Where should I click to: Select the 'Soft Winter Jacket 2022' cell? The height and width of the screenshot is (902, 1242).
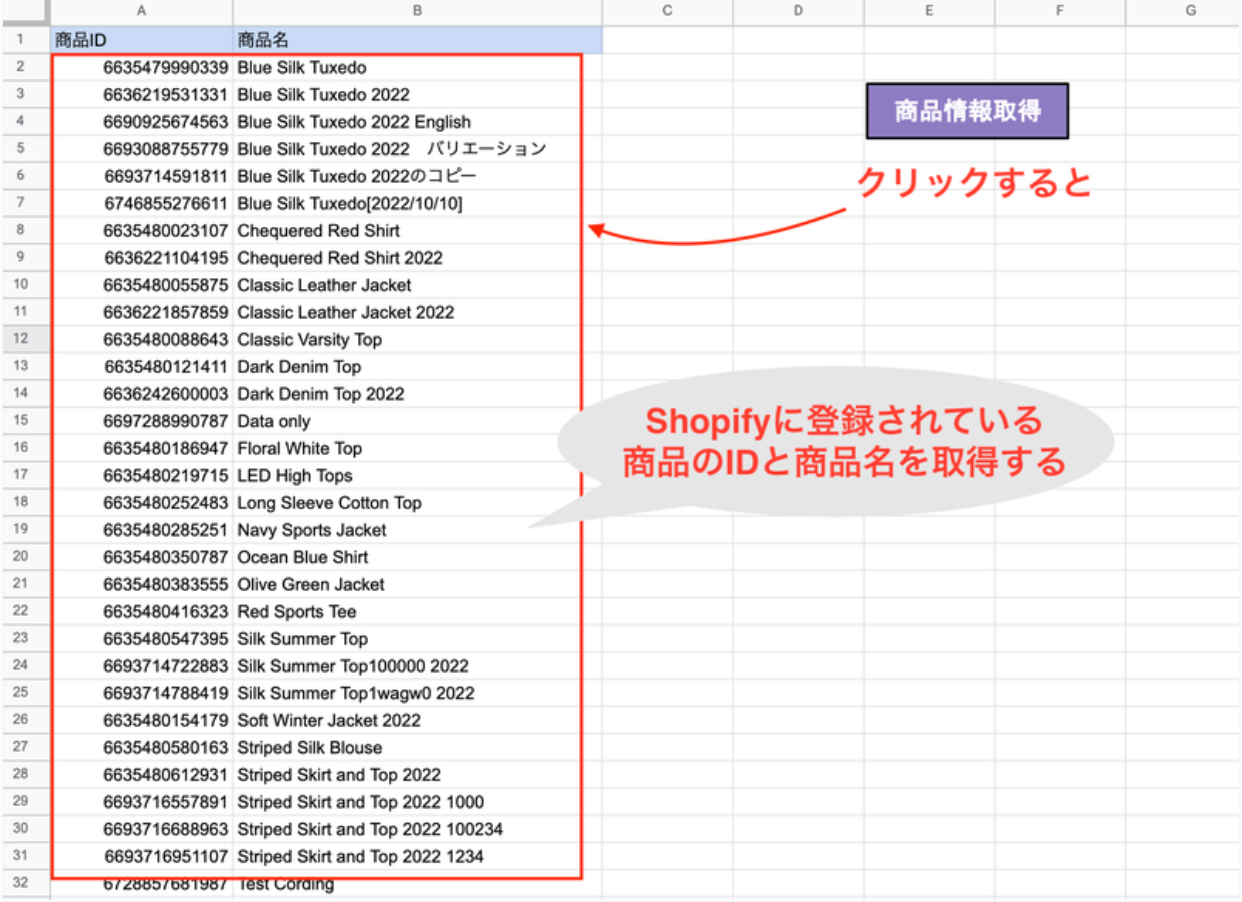(417, 720)
